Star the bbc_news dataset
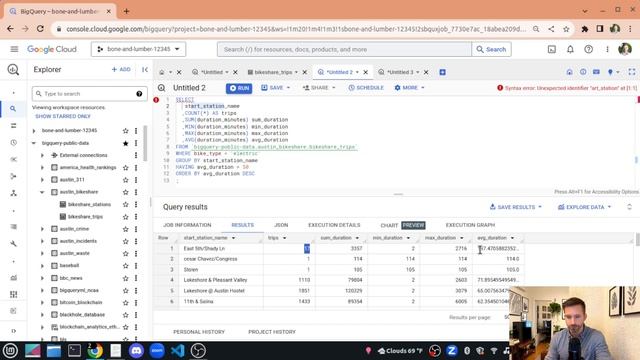 (125, 278)
